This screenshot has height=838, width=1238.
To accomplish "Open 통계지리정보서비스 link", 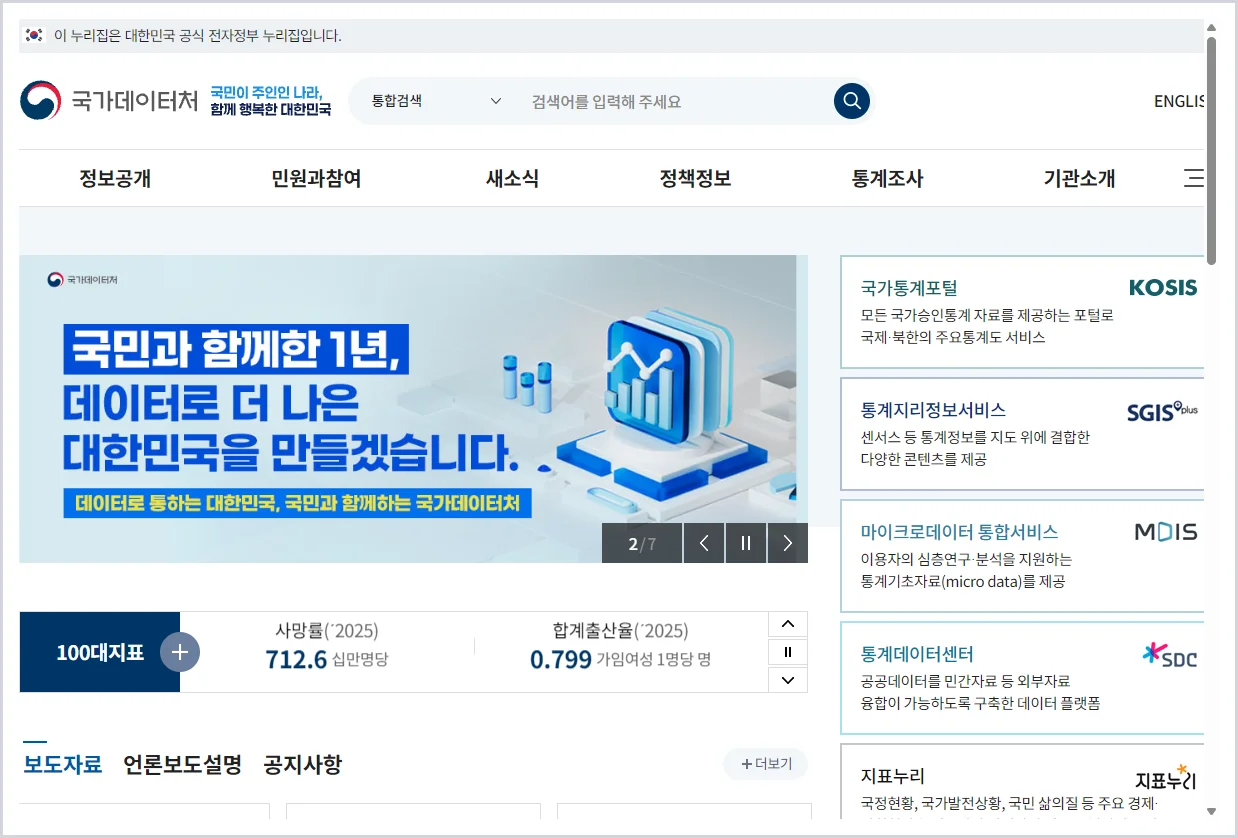I will pos(933,410).
